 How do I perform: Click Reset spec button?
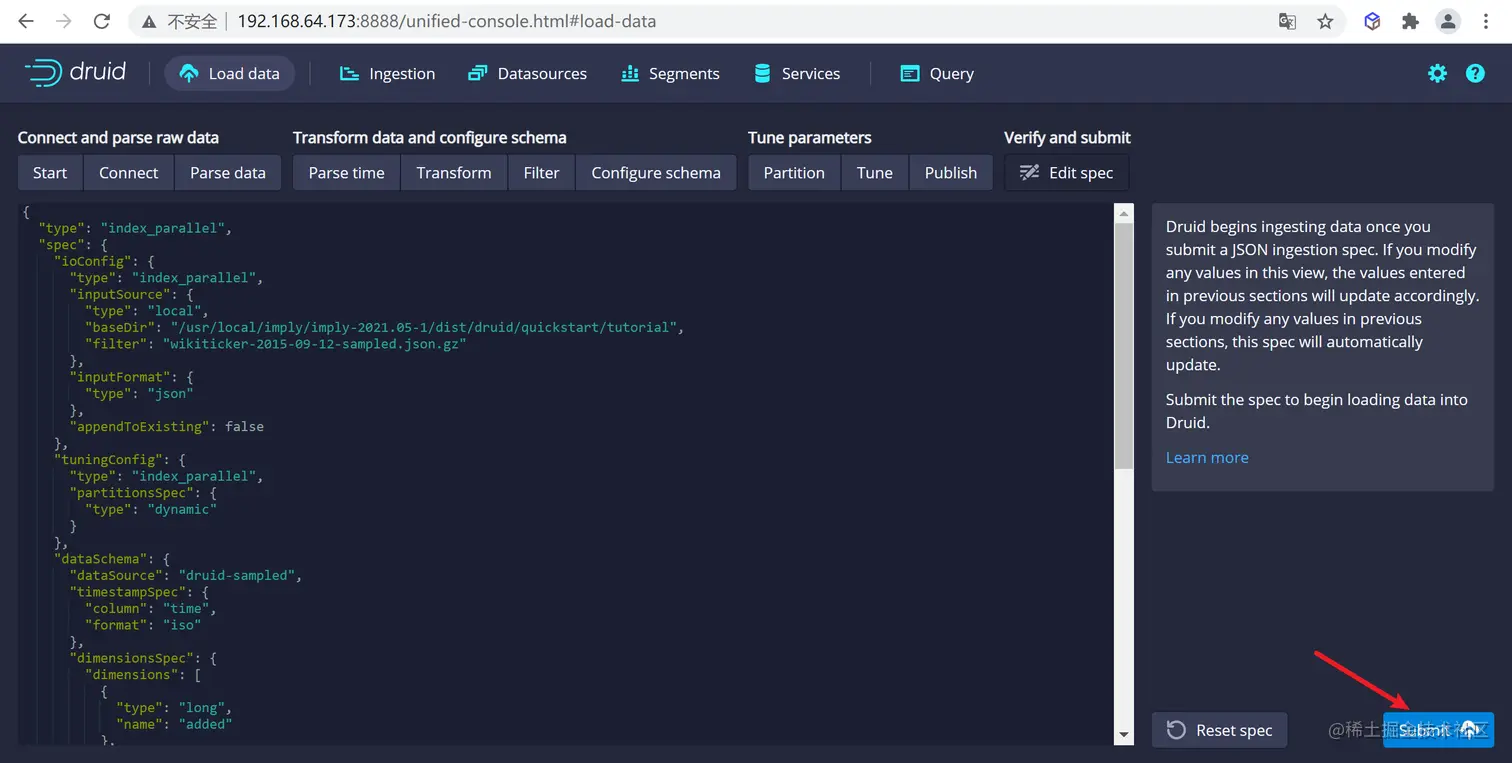point(1220,730)
